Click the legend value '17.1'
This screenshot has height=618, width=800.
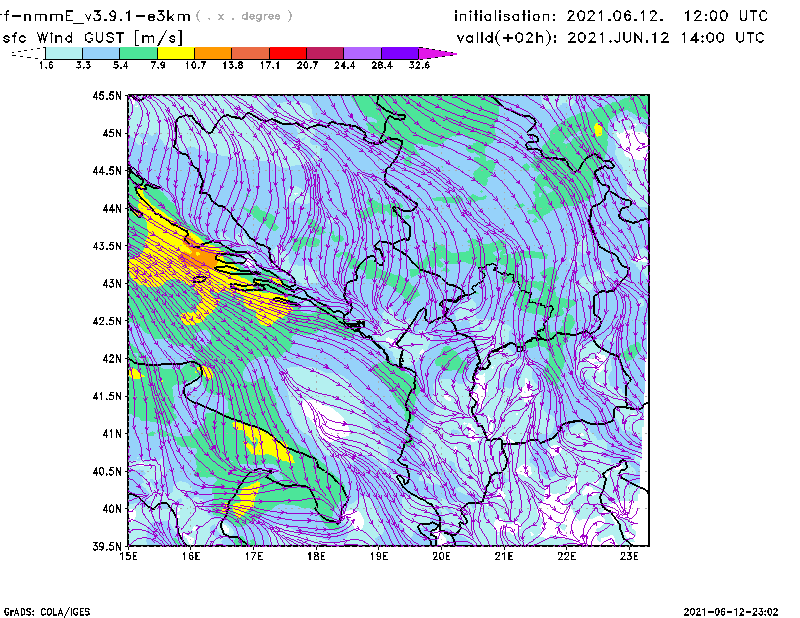tap(270, 65)
